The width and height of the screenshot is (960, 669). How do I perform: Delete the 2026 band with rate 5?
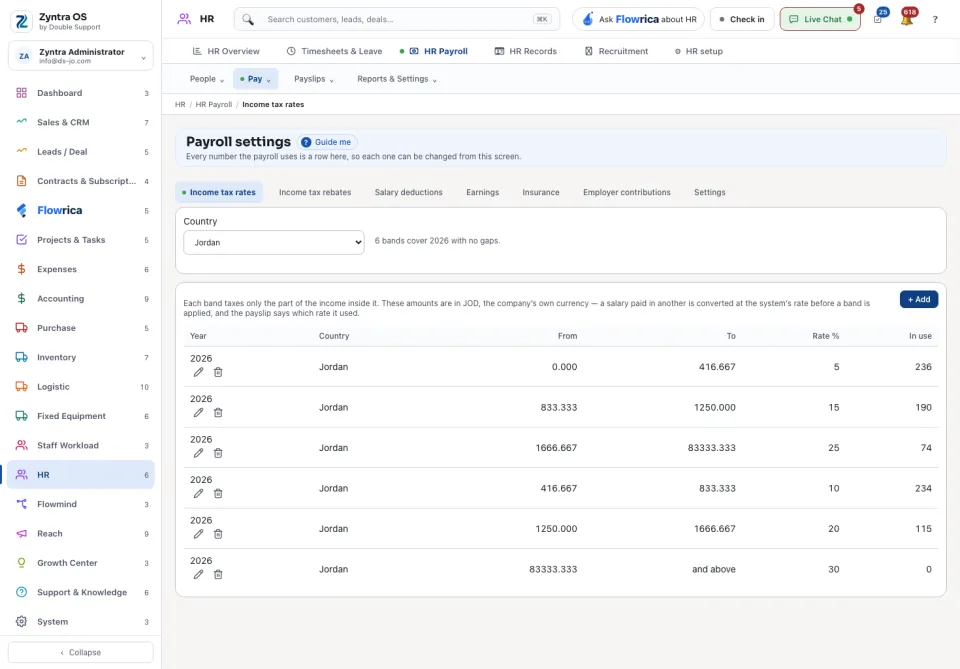218,372
